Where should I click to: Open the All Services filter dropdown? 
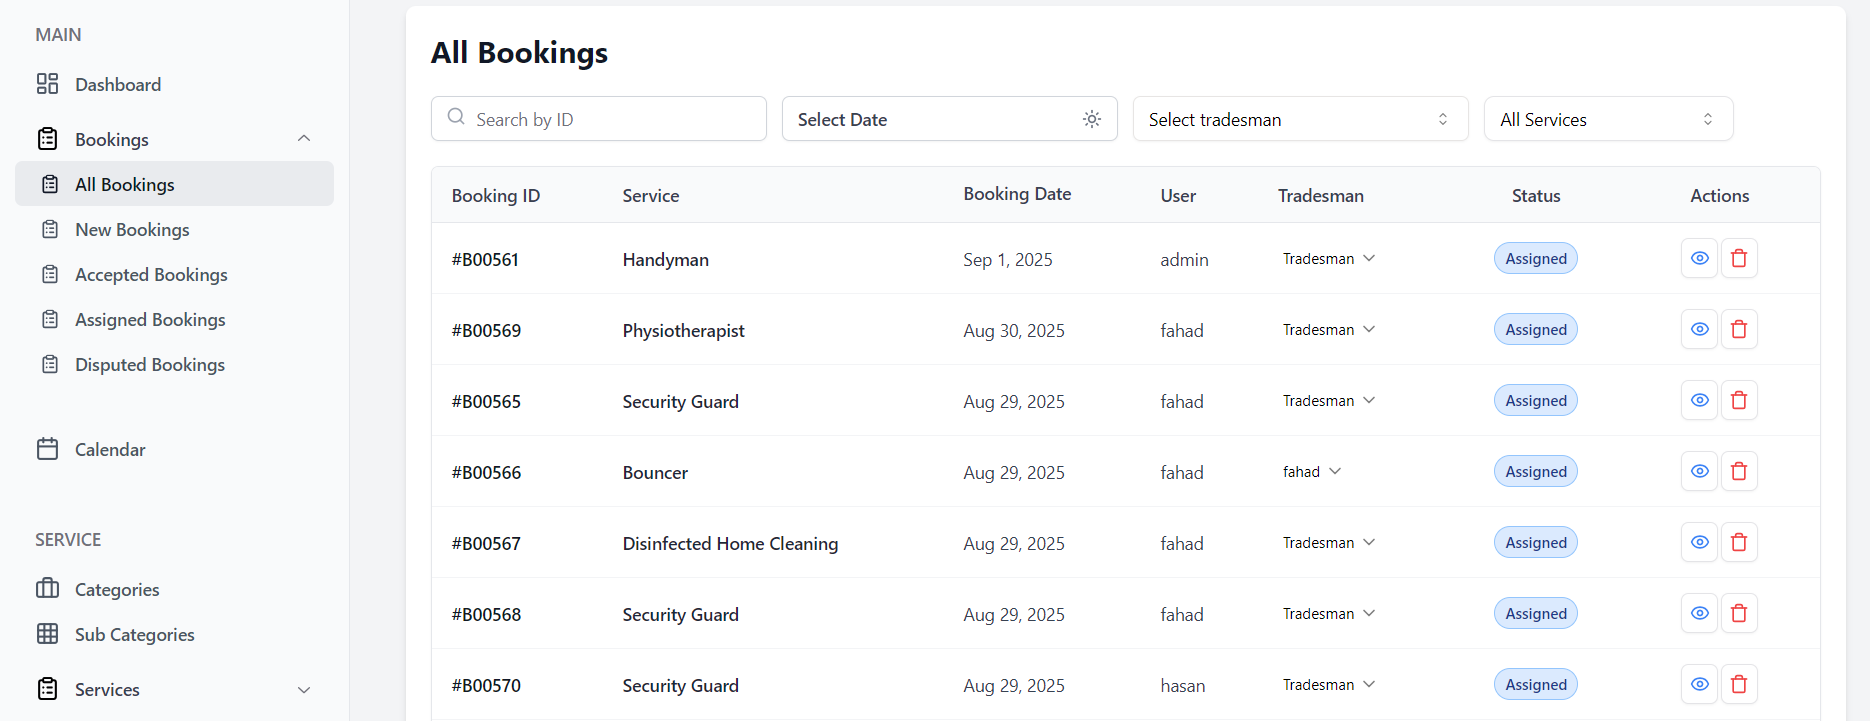pos(1607,119)
